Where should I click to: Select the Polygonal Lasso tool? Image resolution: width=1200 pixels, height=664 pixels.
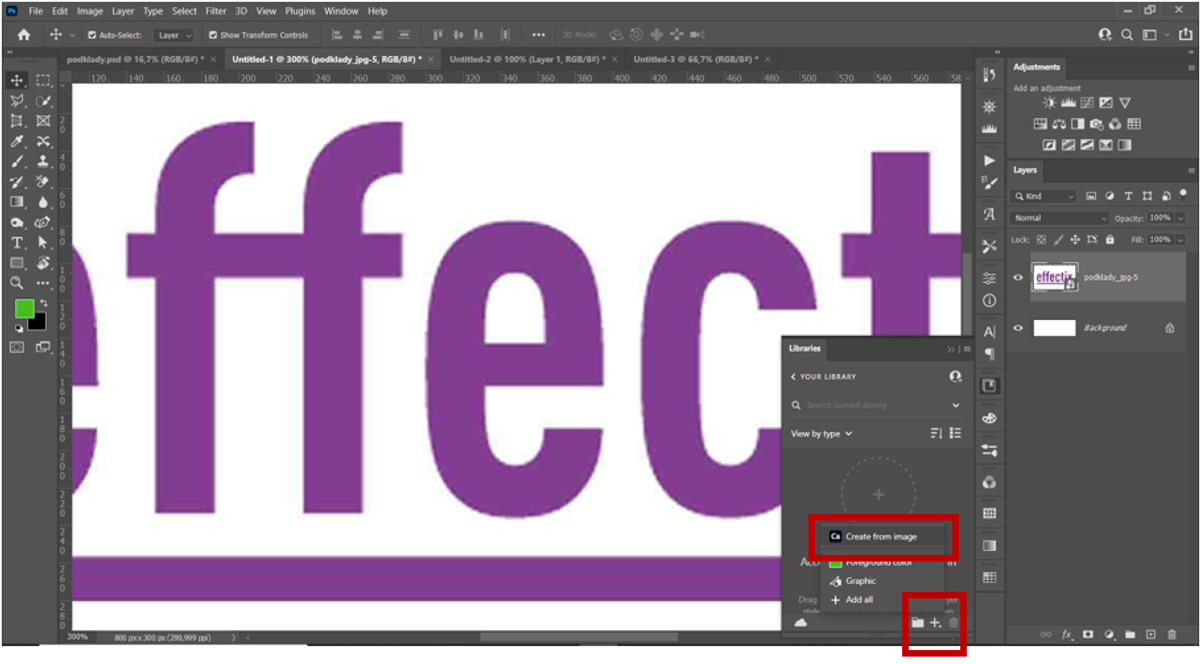pos(17,101)
